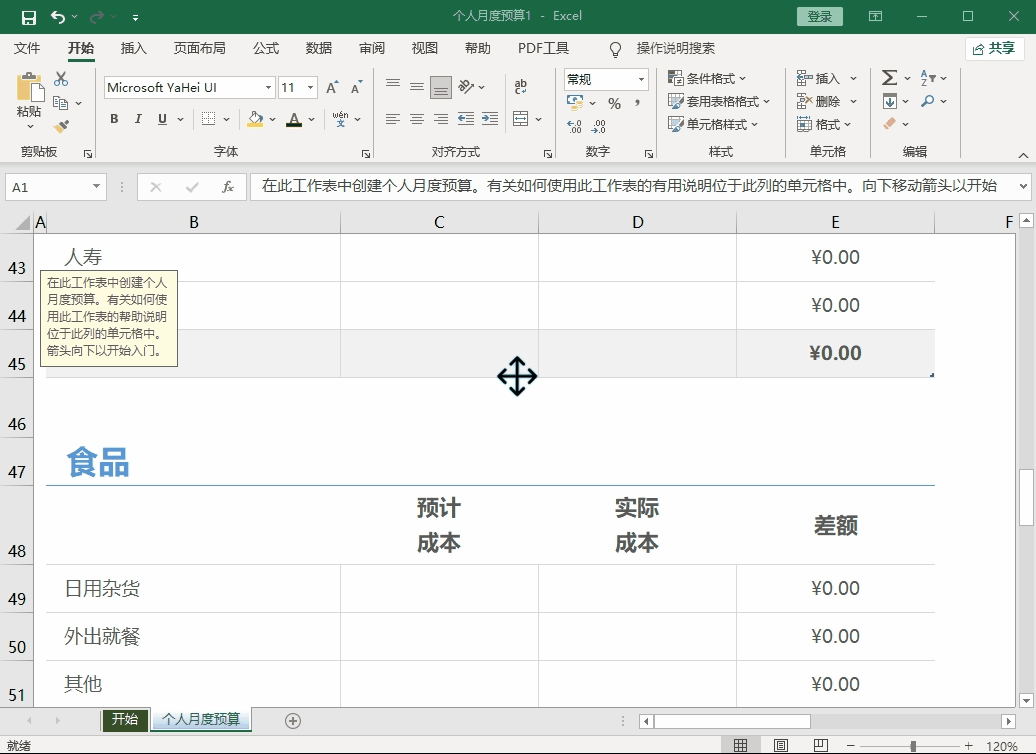Screen dimensions: 1036x754
Task: Click the zoom slider handle
Action: pos(913,746)
